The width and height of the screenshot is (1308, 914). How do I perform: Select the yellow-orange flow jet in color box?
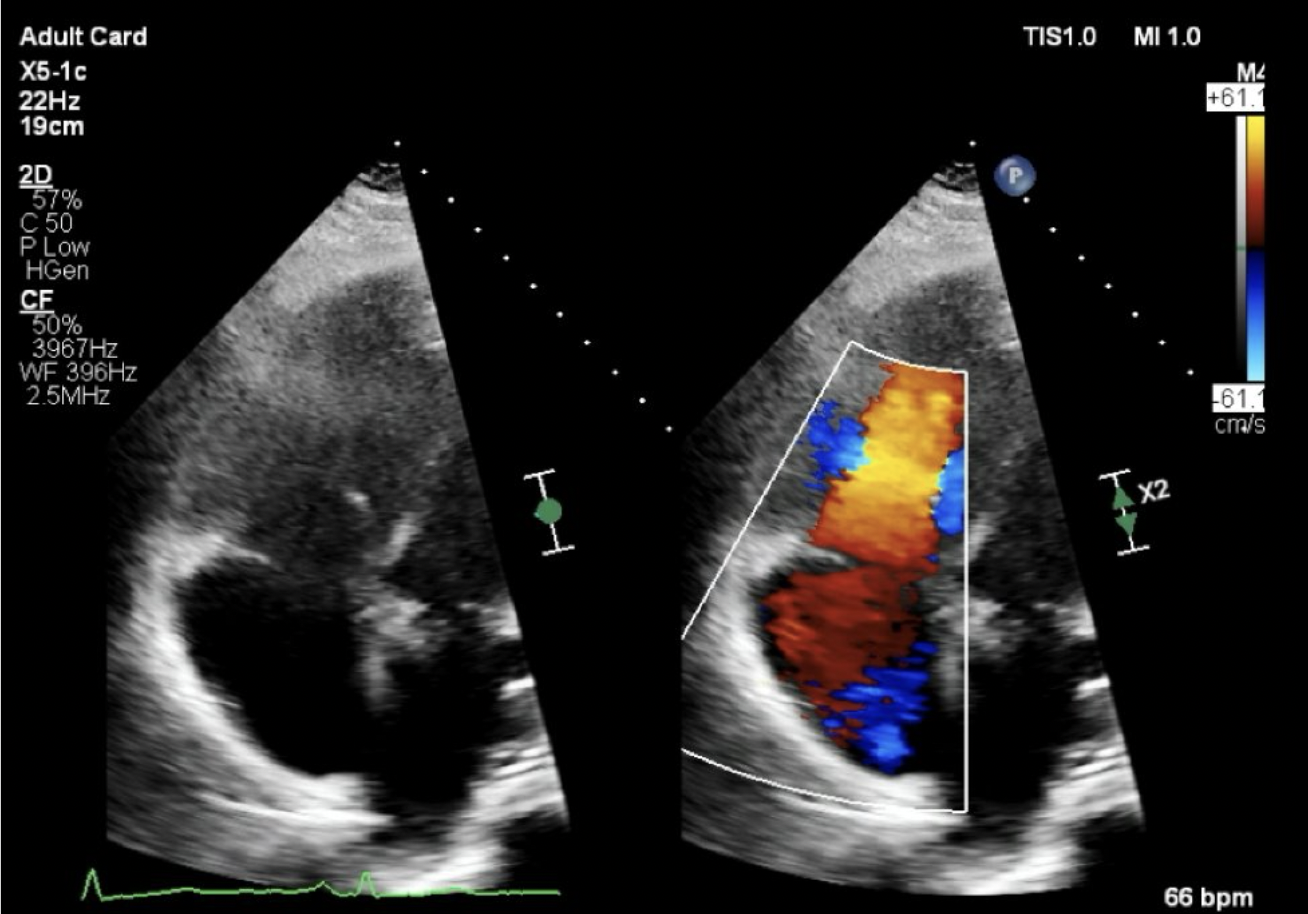pos(885,465)
